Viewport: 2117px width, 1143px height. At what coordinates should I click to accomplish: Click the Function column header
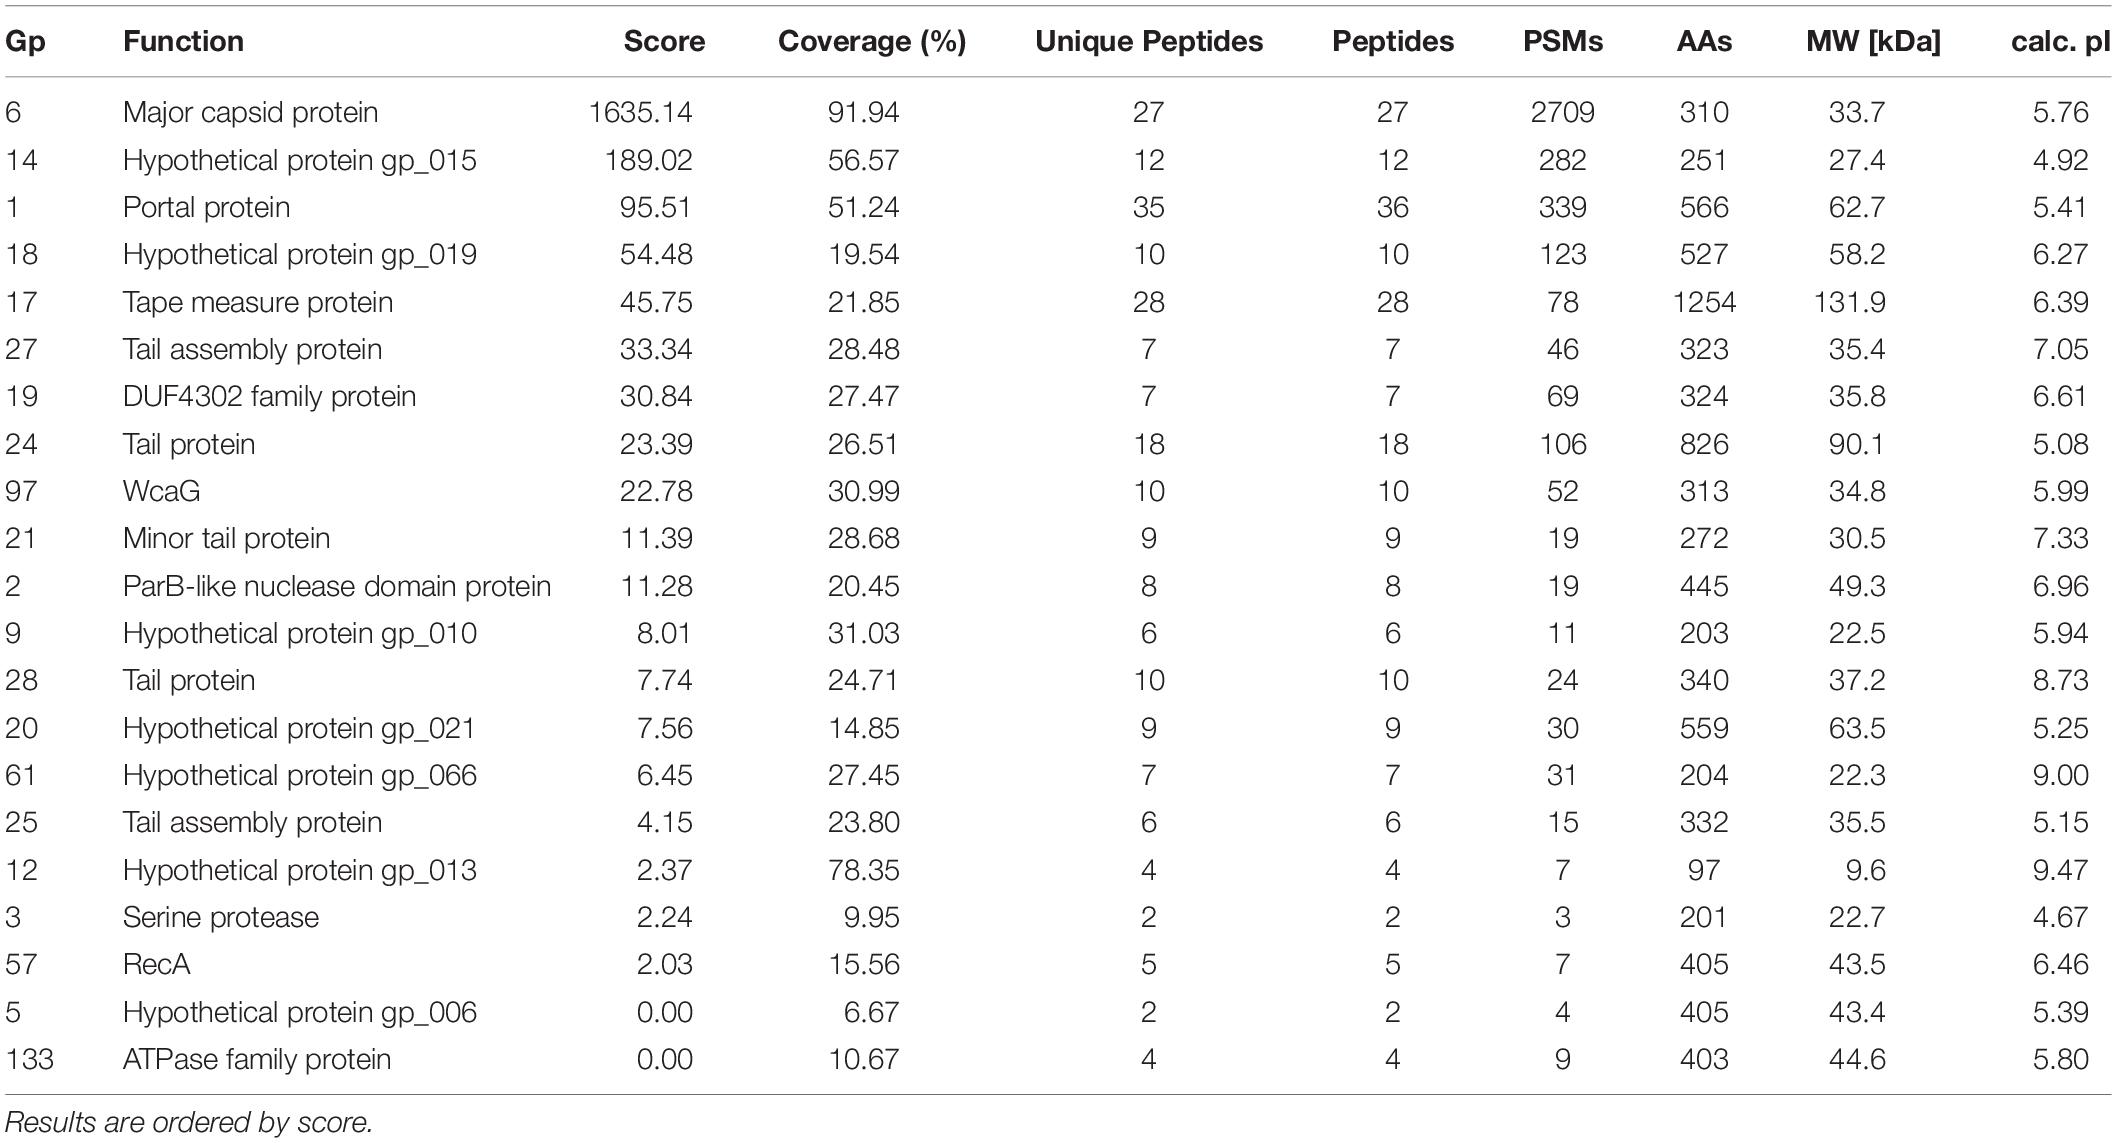pos(183,41)
